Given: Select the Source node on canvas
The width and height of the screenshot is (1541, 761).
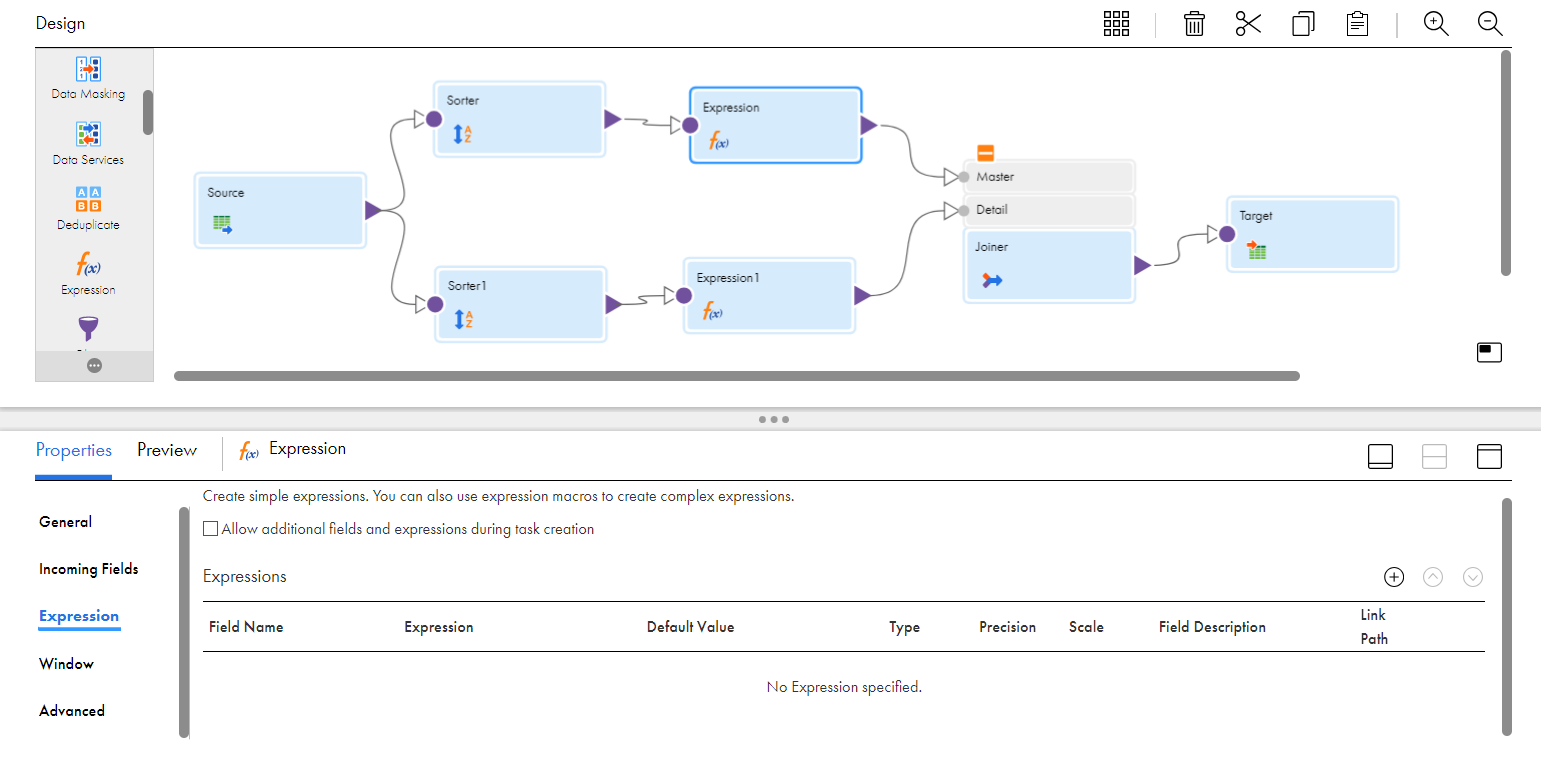Looking at the screenshot, I should click(279, 210).
